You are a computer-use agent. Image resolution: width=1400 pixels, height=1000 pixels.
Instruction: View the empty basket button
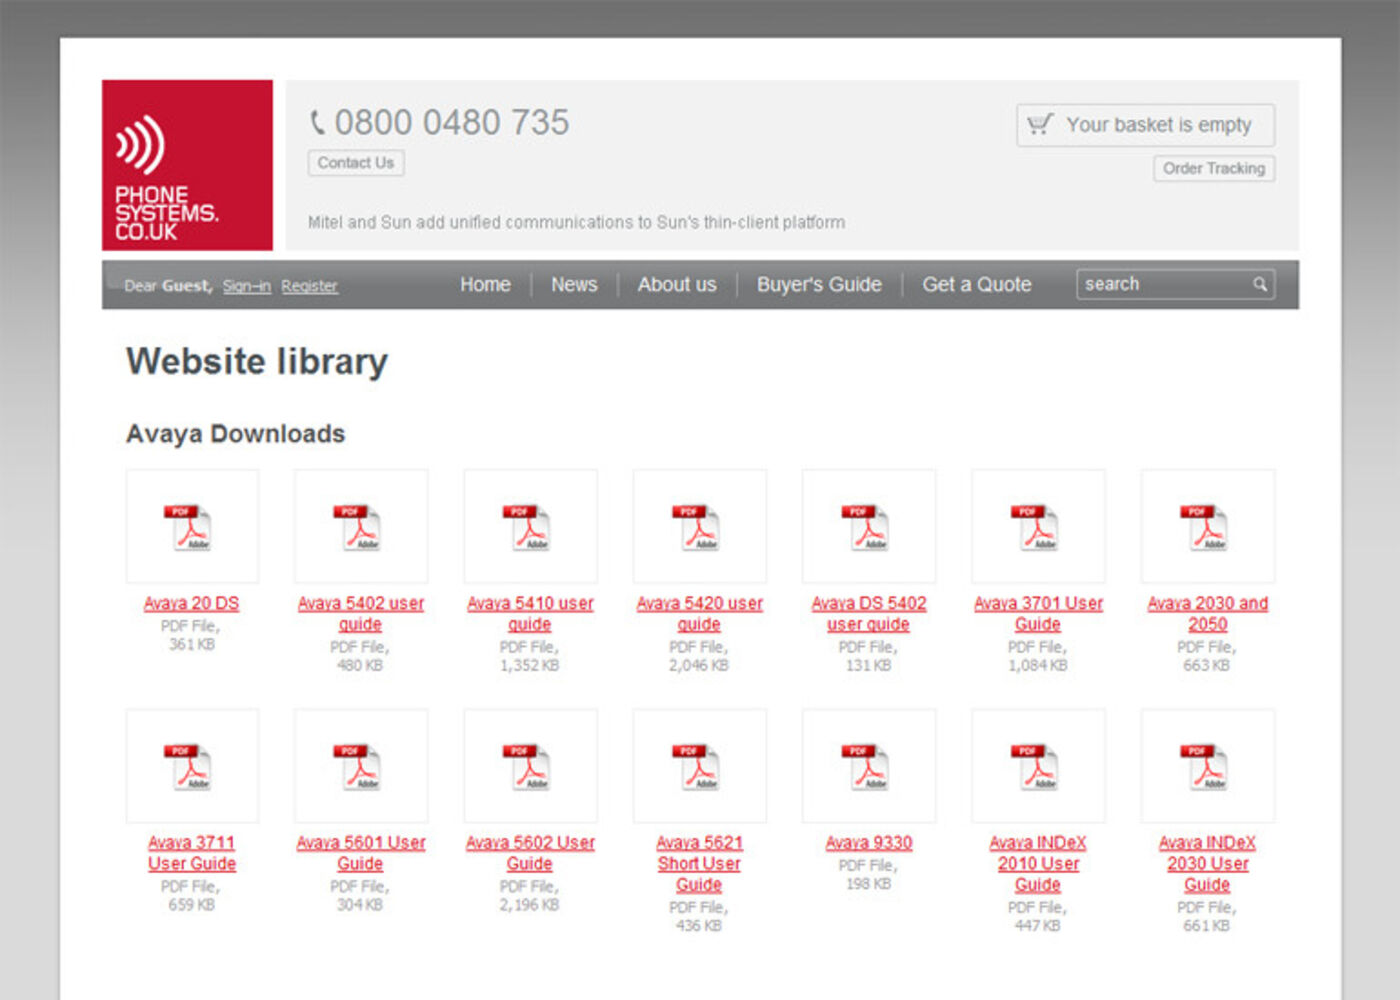[1145, 126]
